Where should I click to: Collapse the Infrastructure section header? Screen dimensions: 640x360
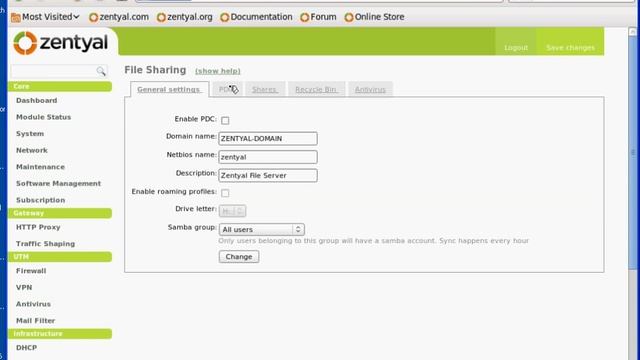point(60,334)
